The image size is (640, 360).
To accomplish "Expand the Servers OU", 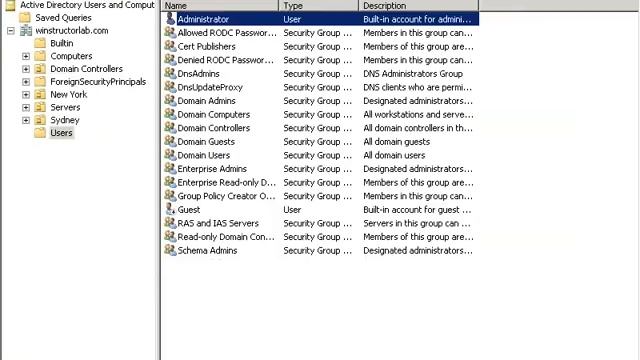I will point(26,108).
